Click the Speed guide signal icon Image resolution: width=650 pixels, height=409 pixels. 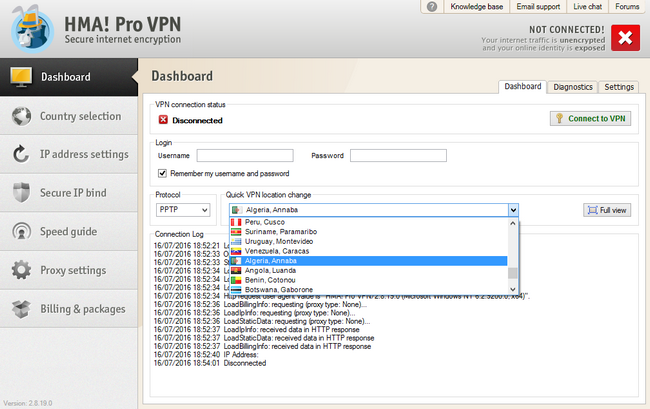(21, 231)
